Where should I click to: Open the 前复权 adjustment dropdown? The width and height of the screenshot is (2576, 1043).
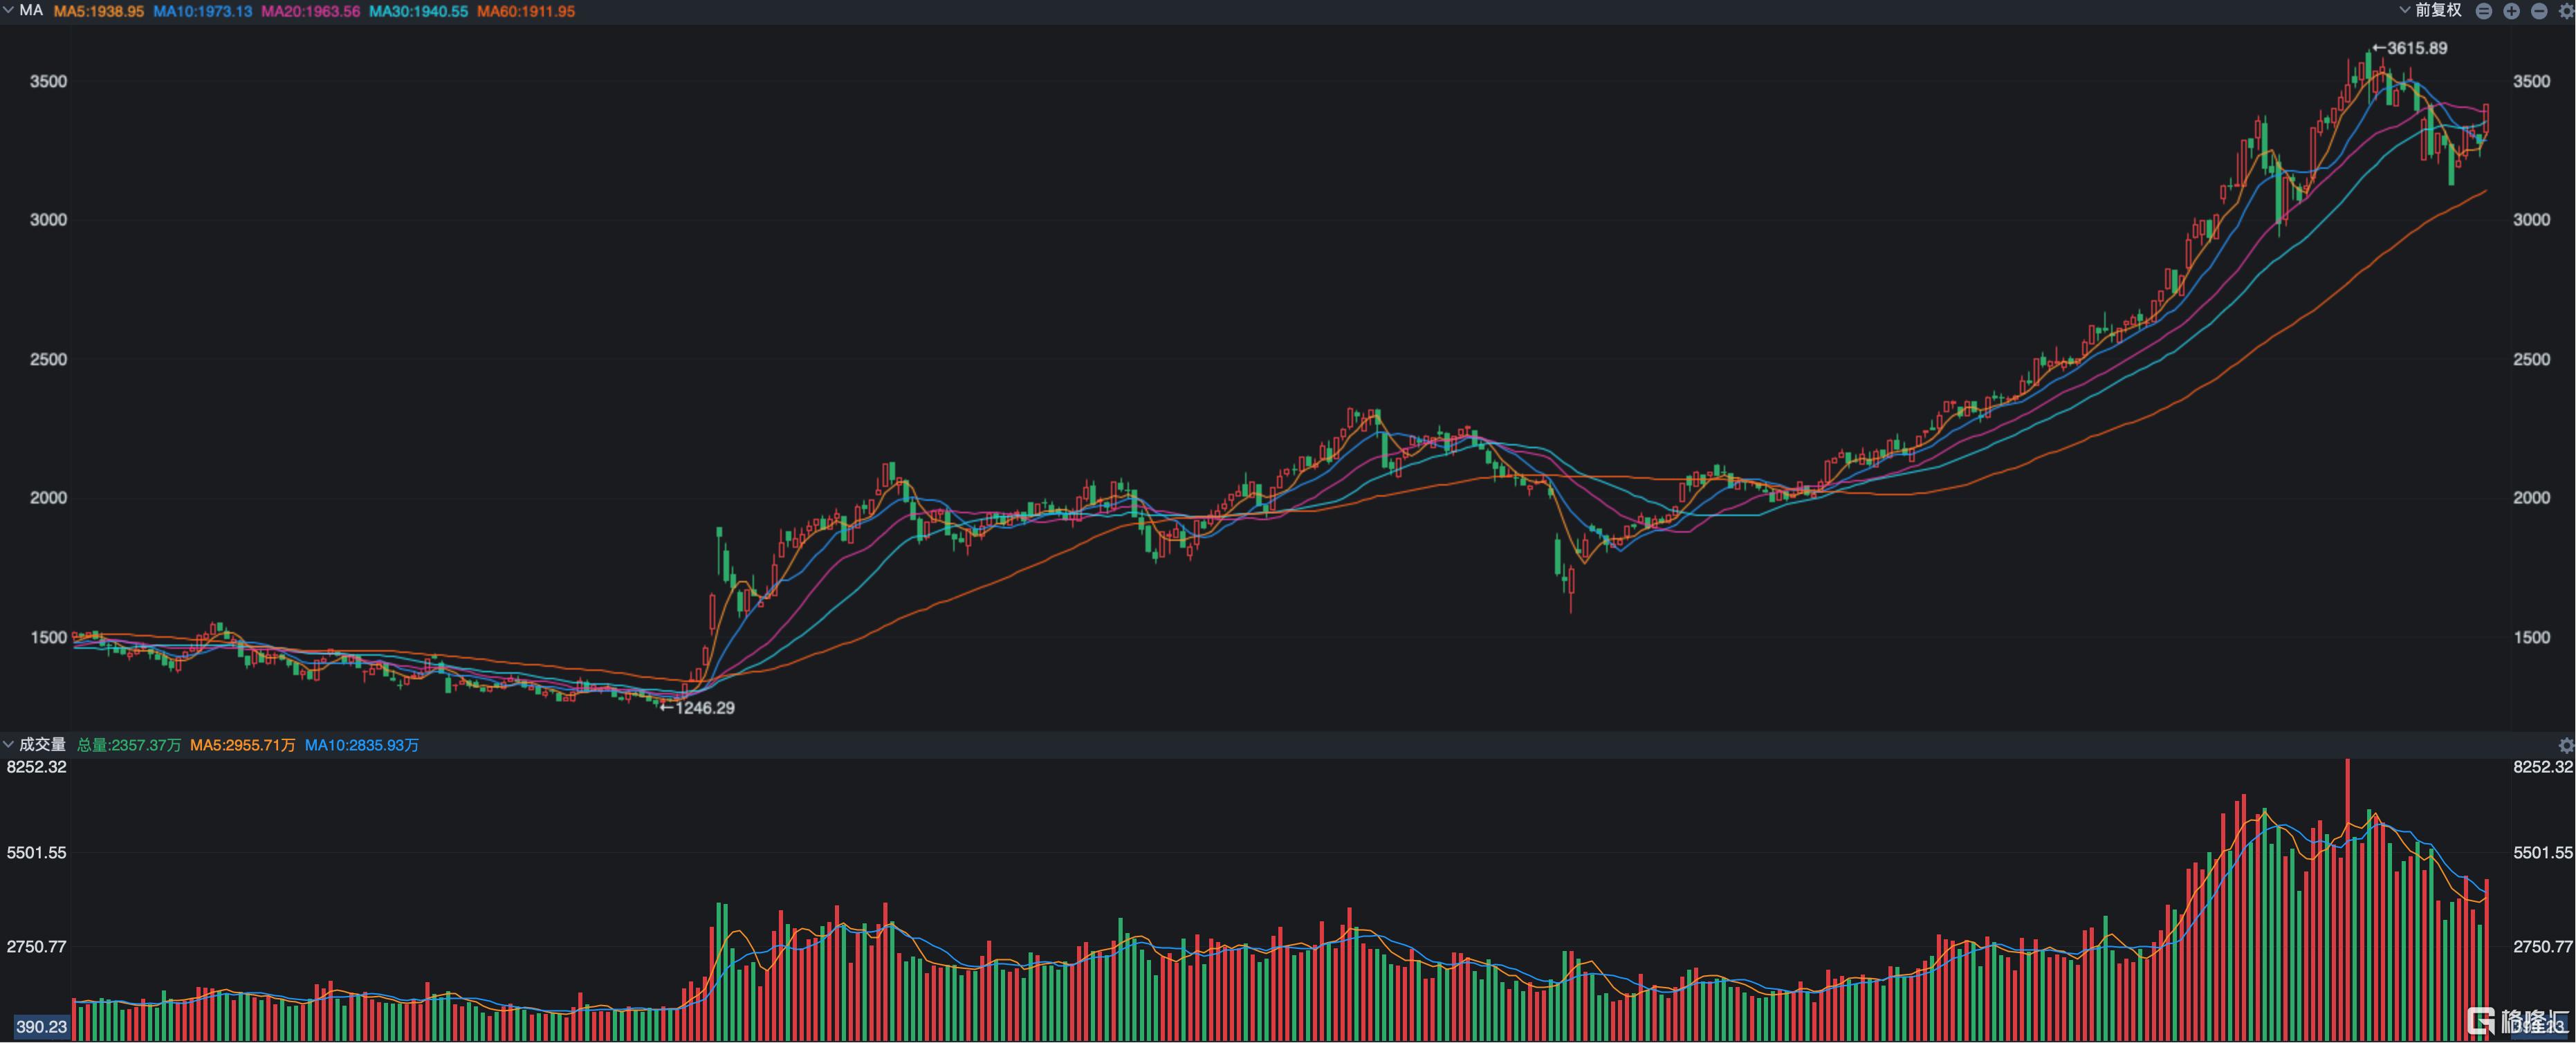pos(2438,11)
